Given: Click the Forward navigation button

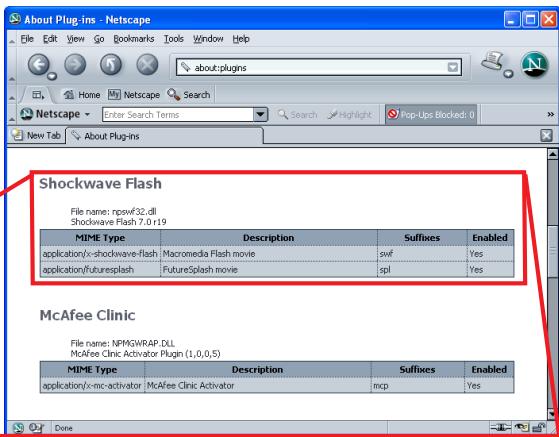Looking at the screenshot, I should coord(75,65).
